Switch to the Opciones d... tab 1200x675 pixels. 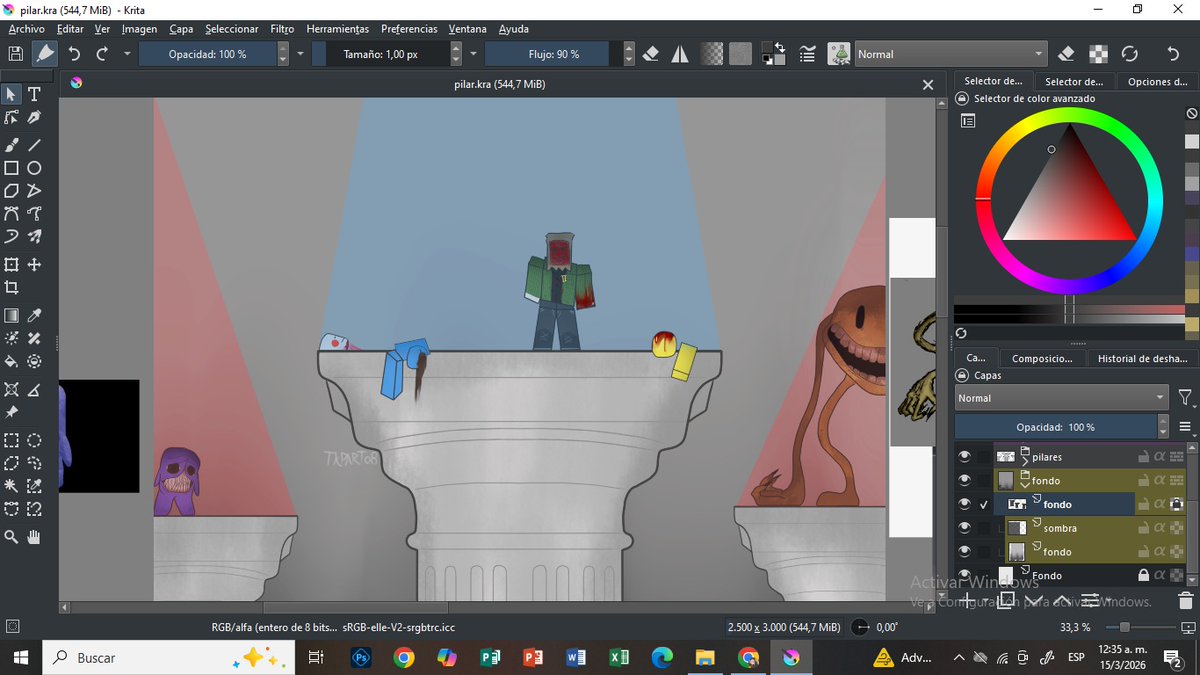pyautogui.click(x=1157, y=81)
